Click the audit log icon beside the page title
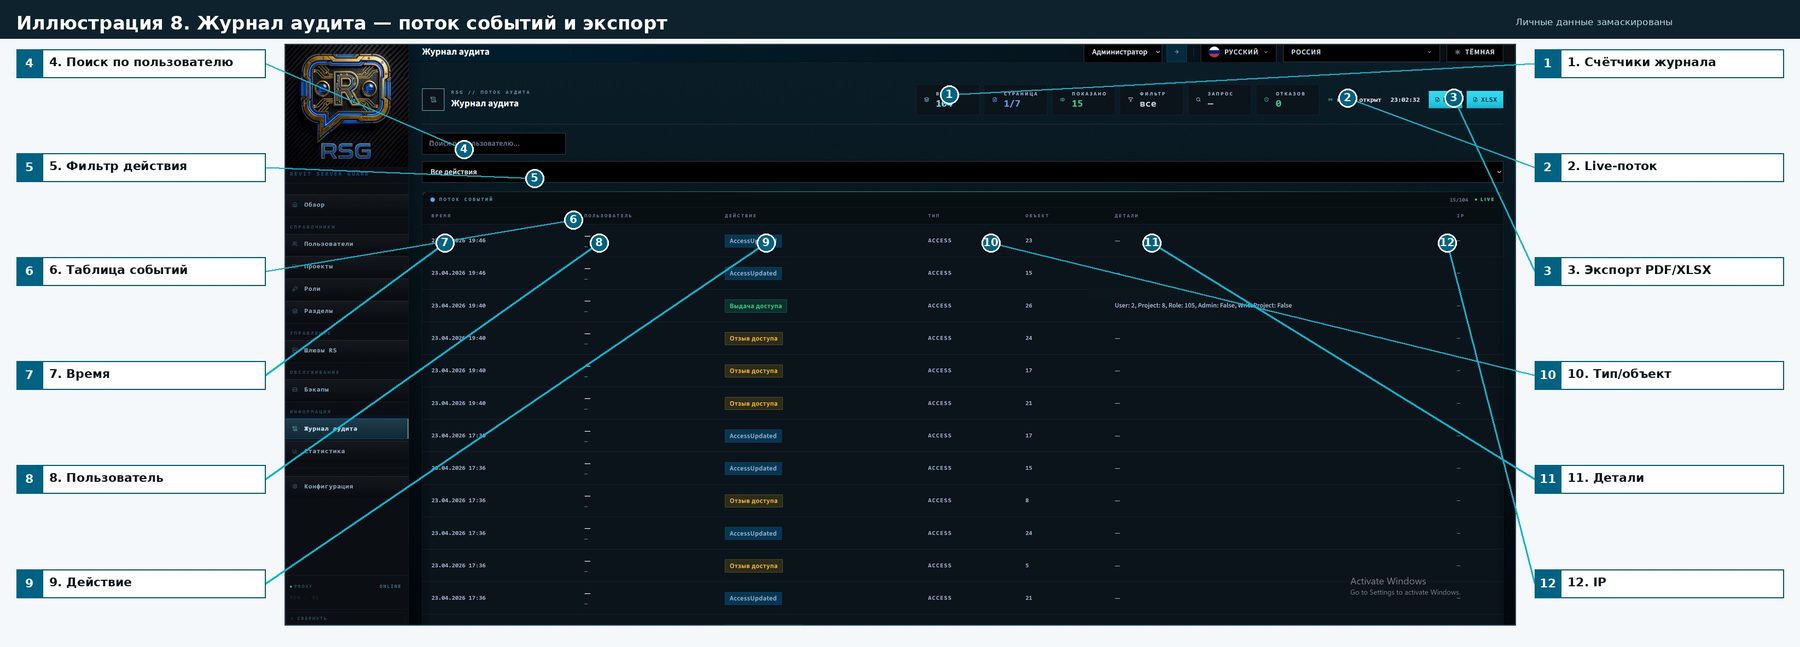The width and height of the screenshot is (1800, 647). [433, 99]
